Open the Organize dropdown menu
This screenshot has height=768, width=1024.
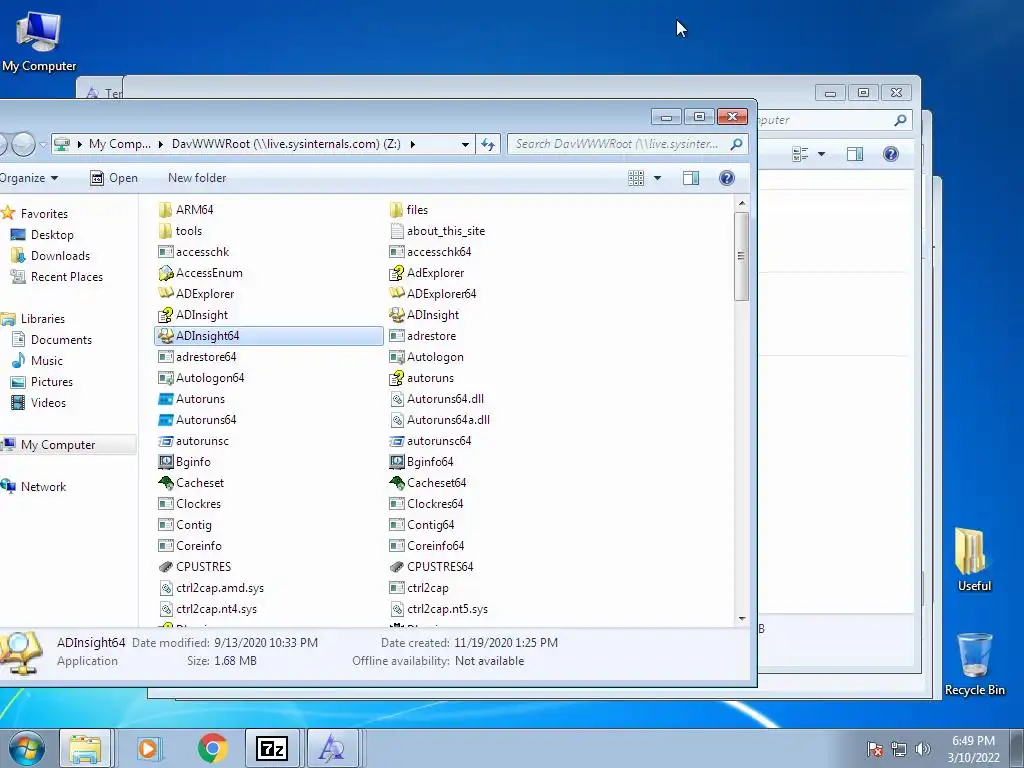coord(29,178)
